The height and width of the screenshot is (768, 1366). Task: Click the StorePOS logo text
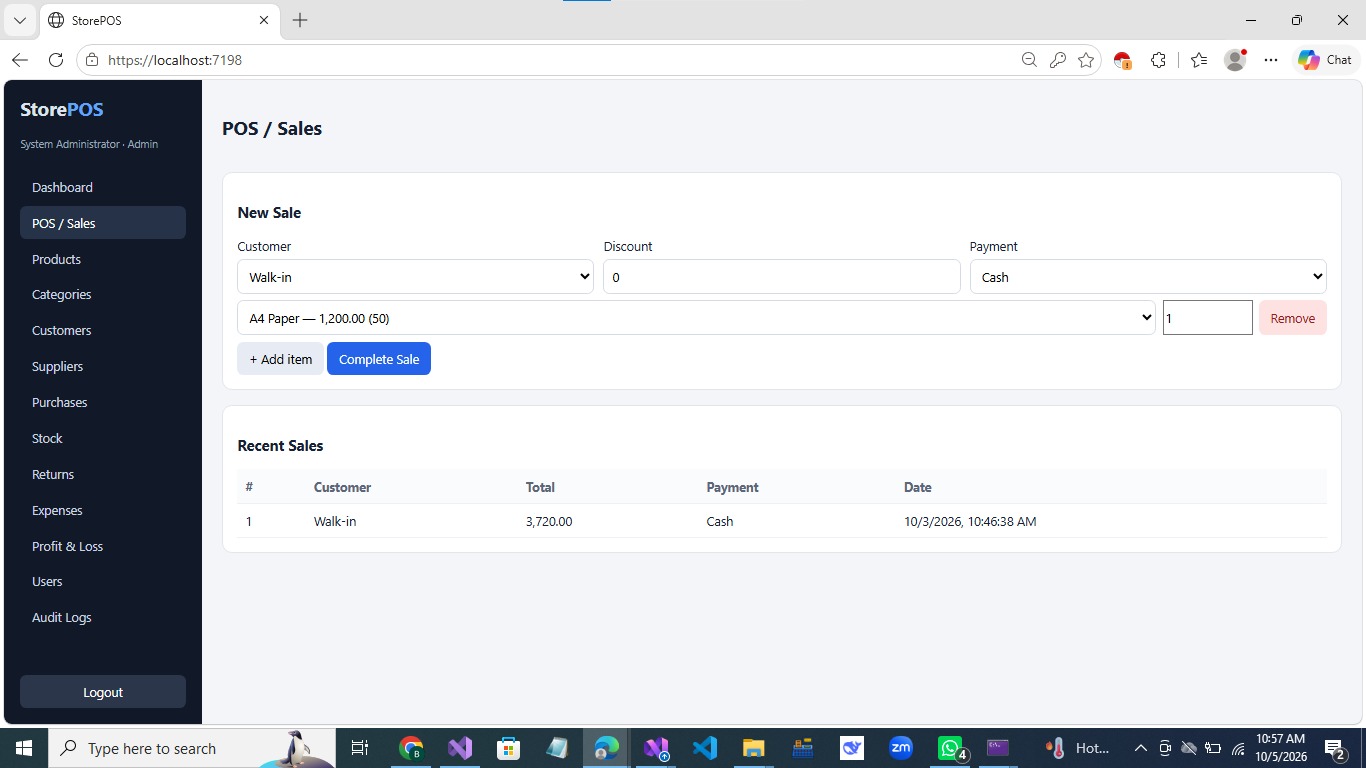(62, 110)
